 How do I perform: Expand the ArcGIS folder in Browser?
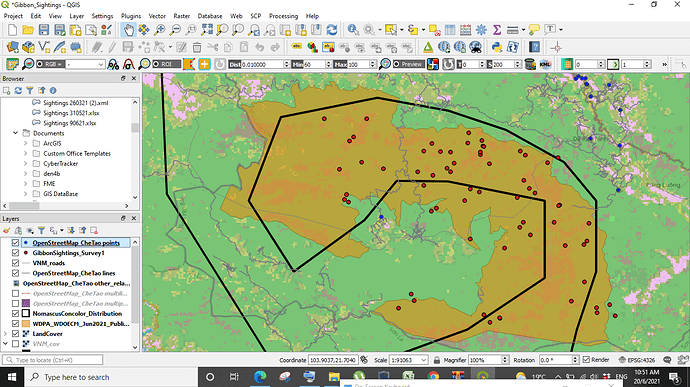point(25,143)
